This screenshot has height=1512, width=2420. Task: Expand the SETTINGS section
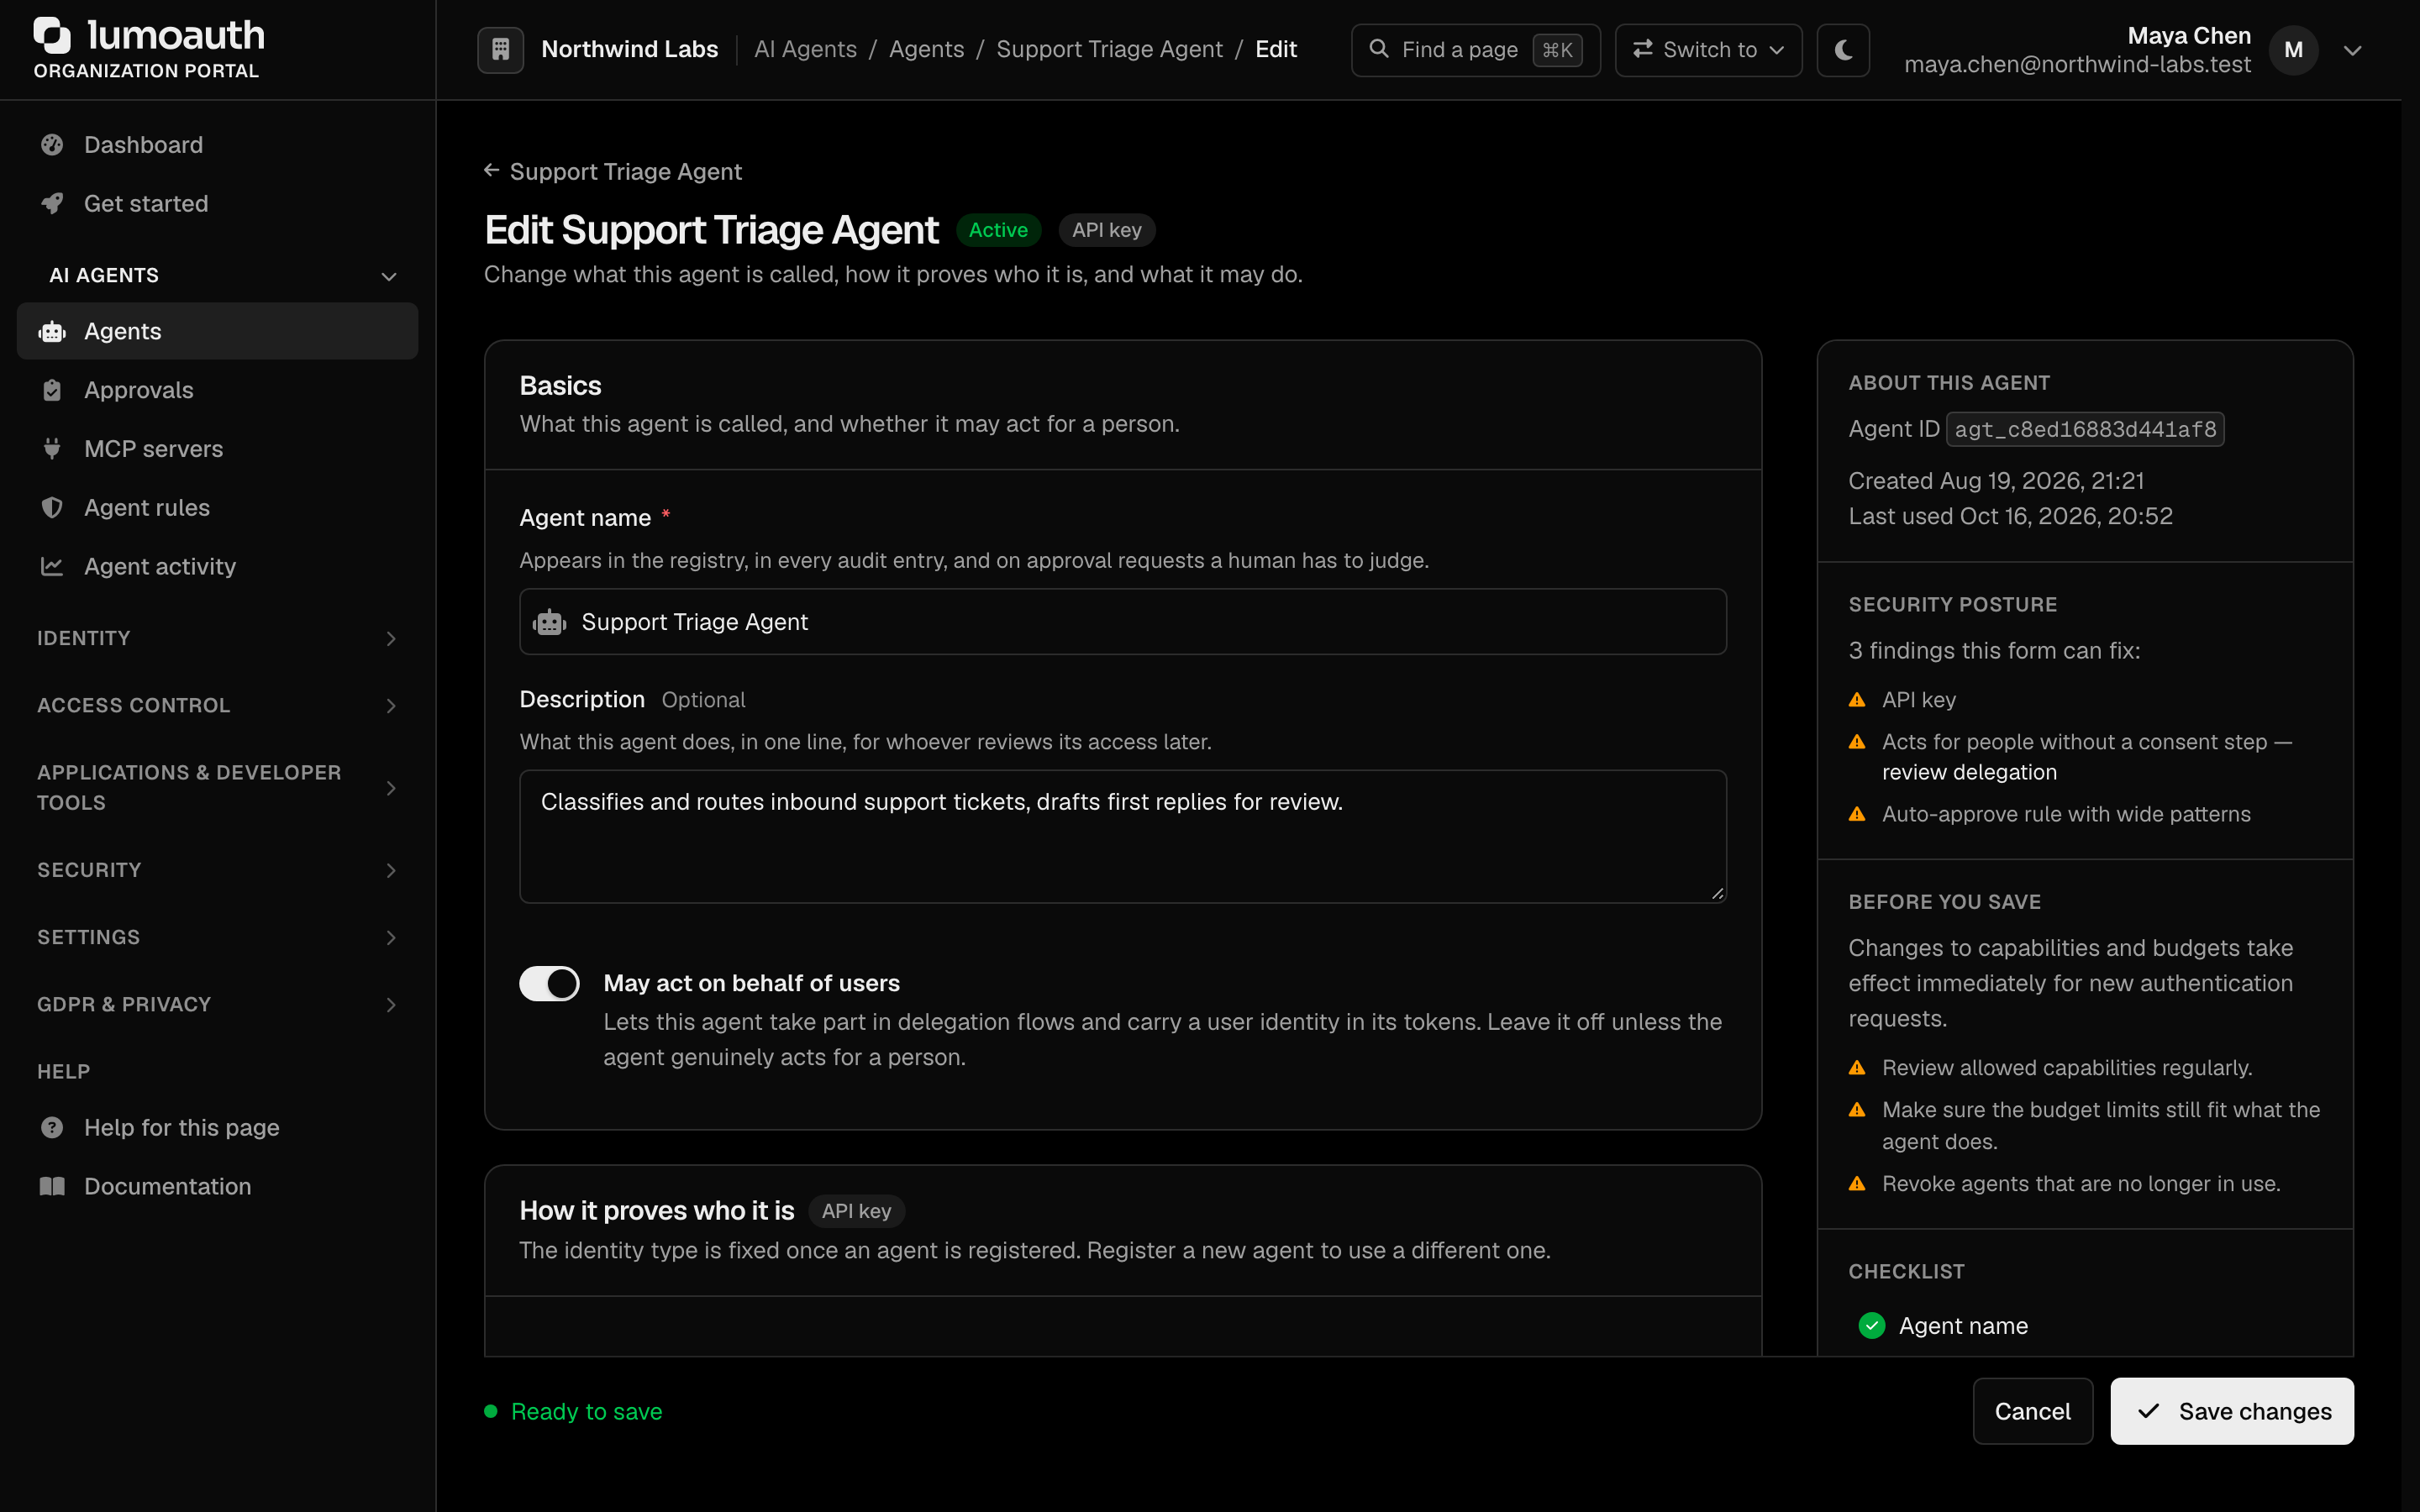coord(217,937)
